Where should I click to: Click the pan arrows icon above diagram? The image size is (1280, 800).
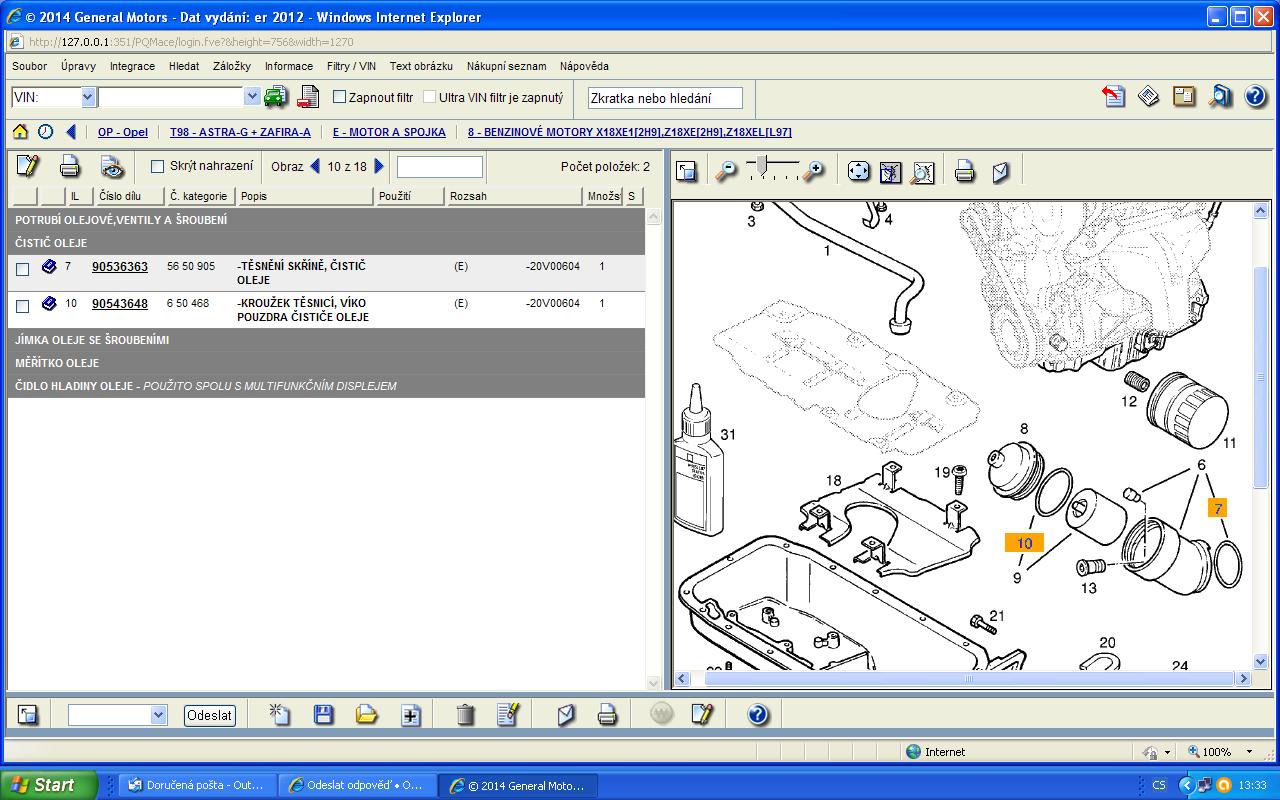[x=858, y=171]
